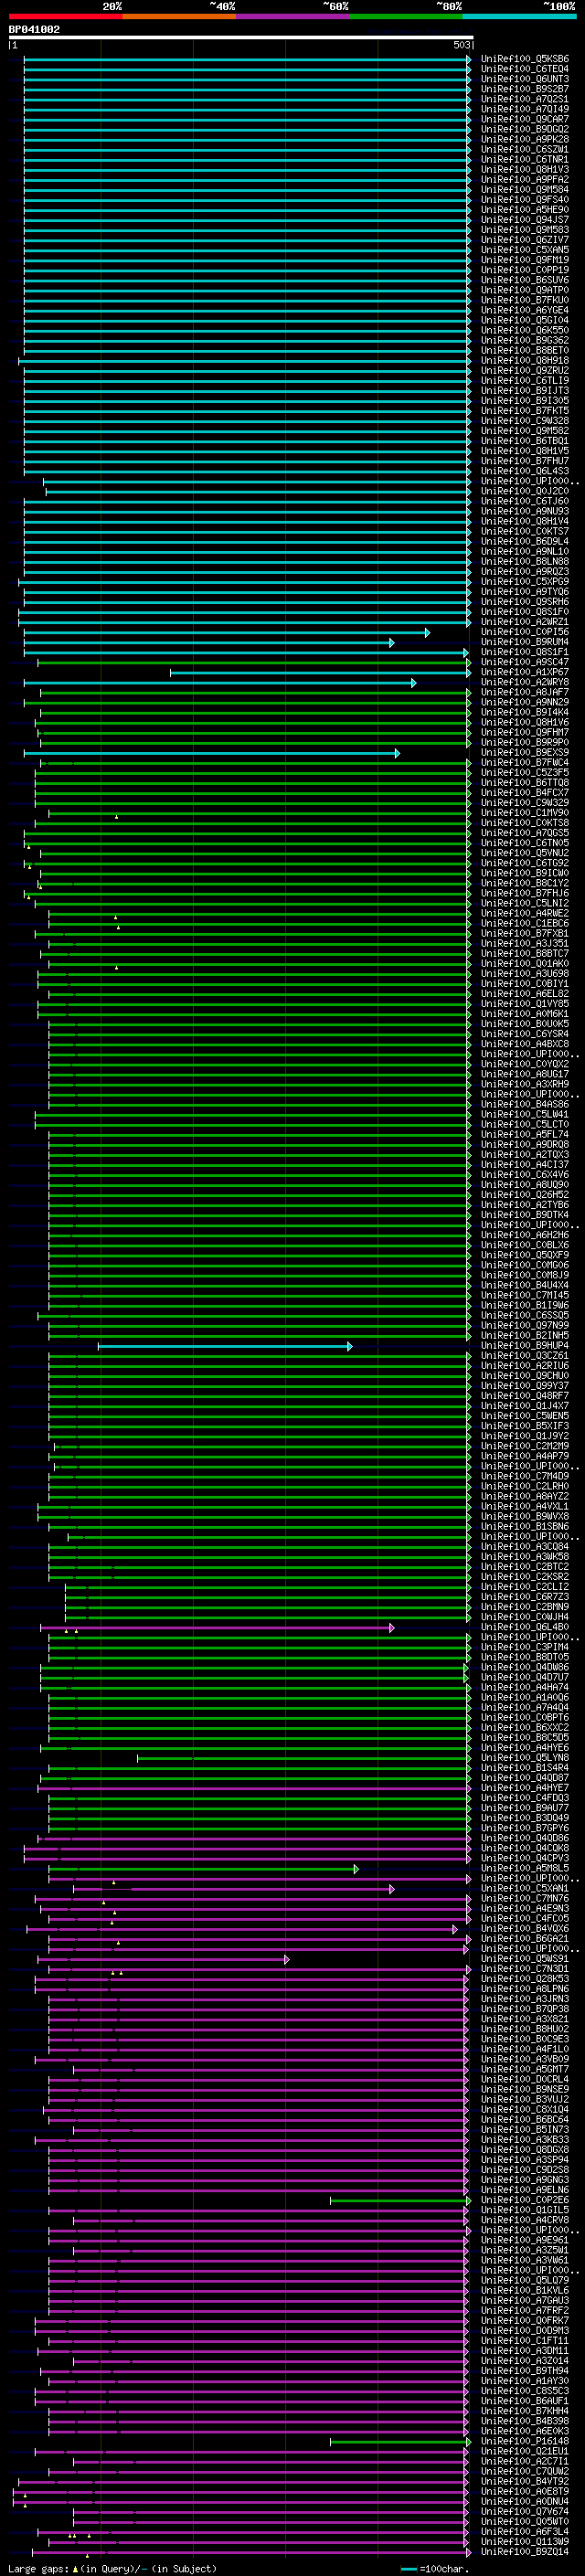Click the UniRef100_C5LNI2 hit label
The height and width of the screenshot is (2576, 585).
525,903
